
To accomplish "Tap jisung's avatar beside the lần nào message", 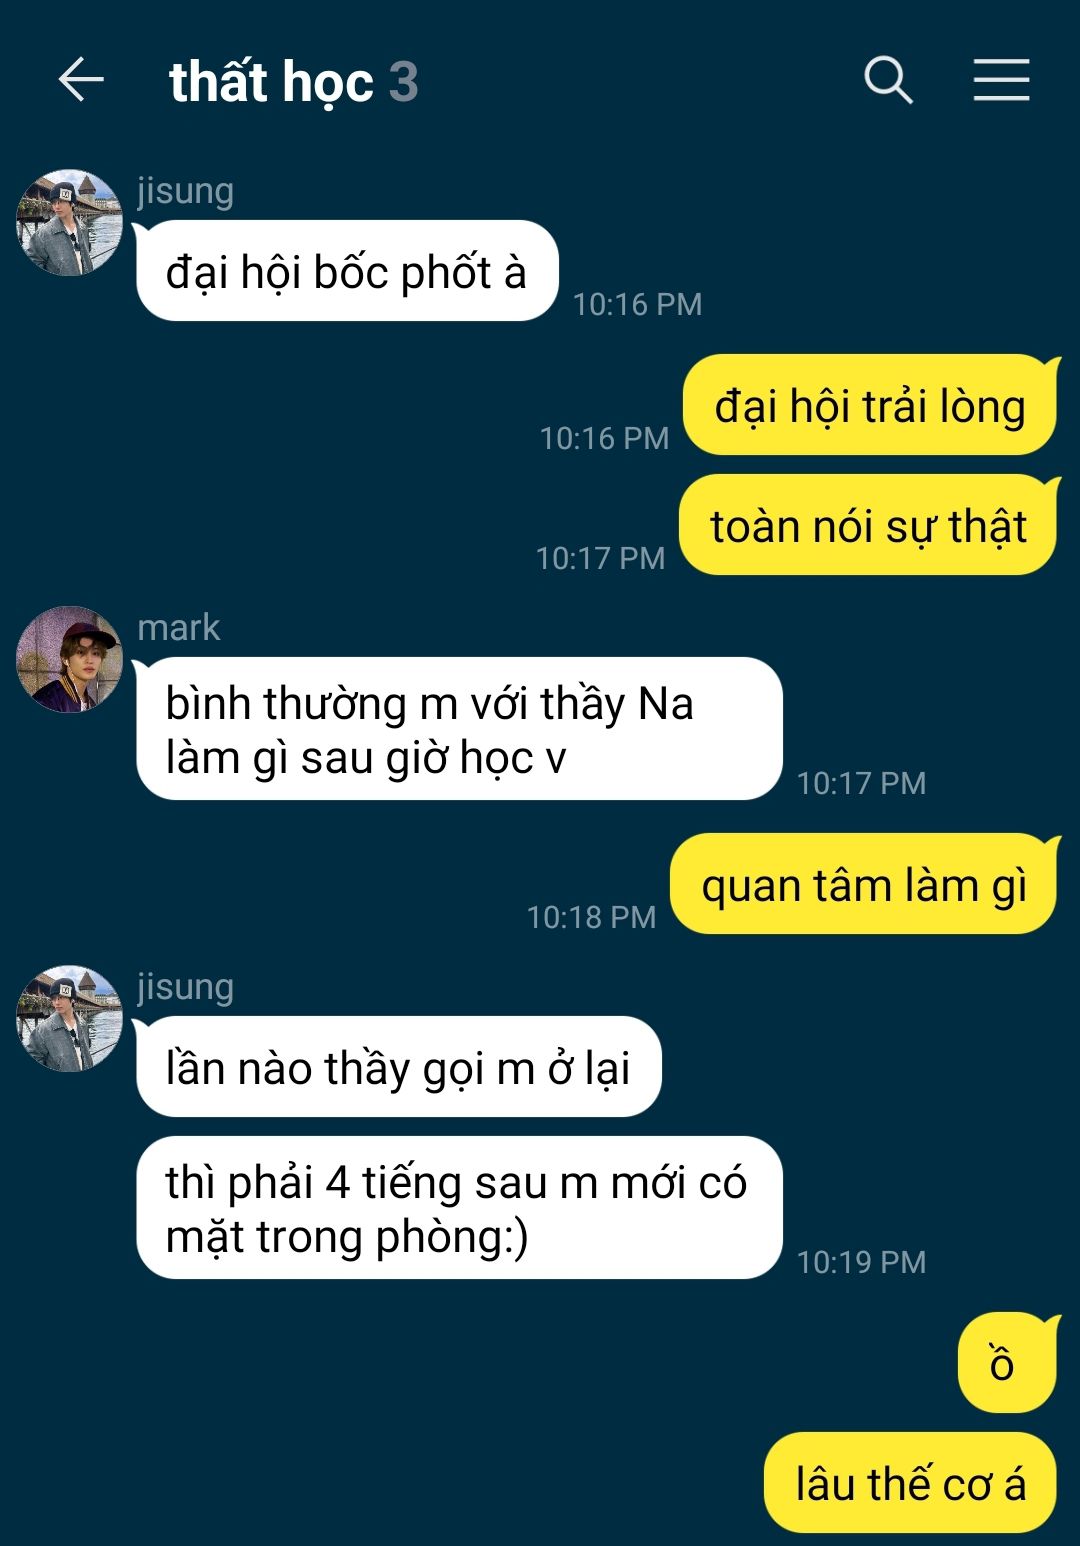I will [x=69, y=1018].
